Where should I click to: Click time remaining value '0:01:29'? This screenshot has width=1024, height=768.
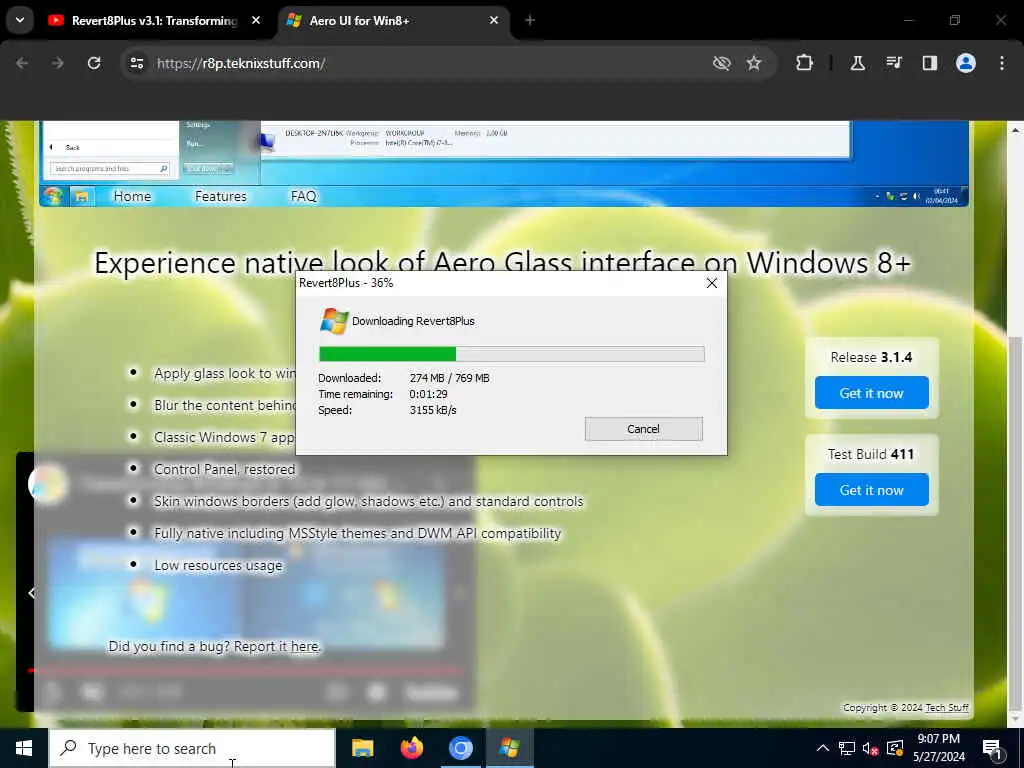pos(428,394)
